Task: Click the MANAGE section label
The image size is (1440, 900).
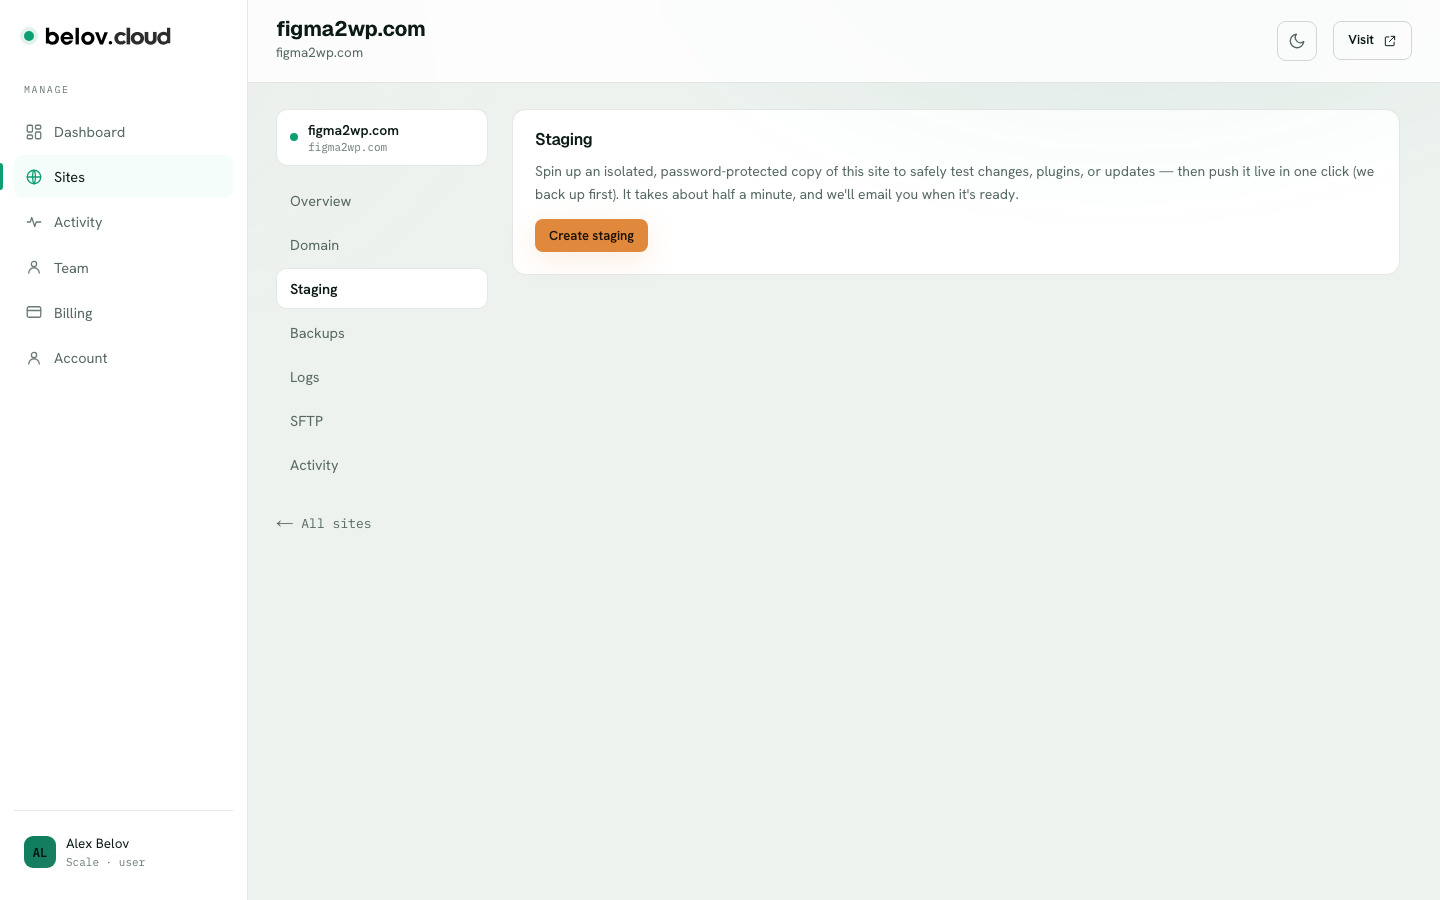Action: tap(46, 90)
